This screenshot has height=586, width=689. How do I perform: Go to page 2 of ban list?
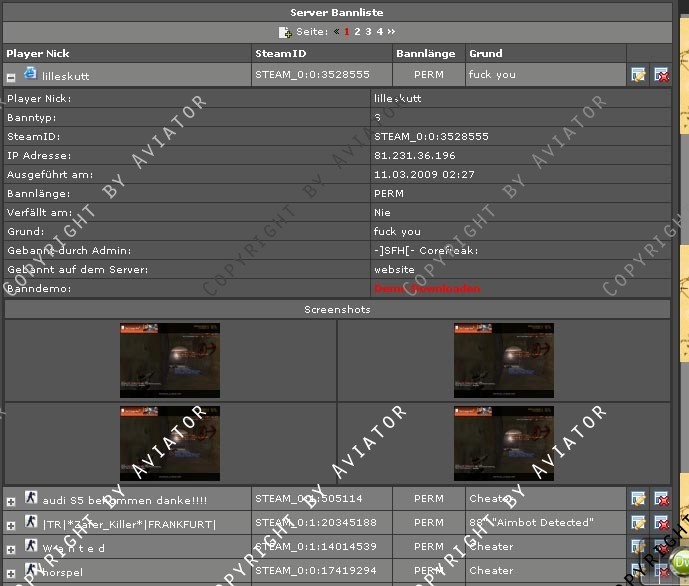357,32
